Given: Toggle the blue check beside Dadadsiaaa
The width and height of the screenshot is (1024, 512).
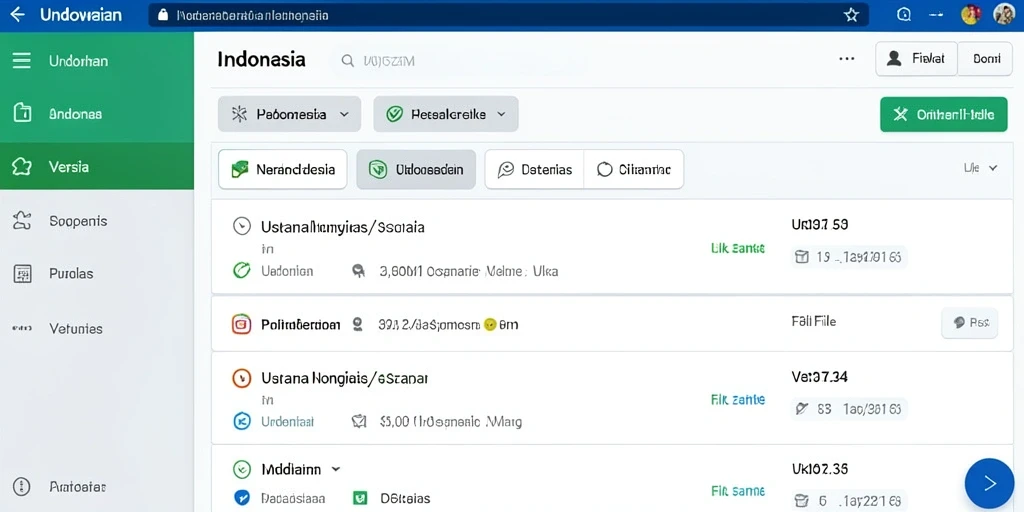Looking at the screenshot, I should point(242,498).
